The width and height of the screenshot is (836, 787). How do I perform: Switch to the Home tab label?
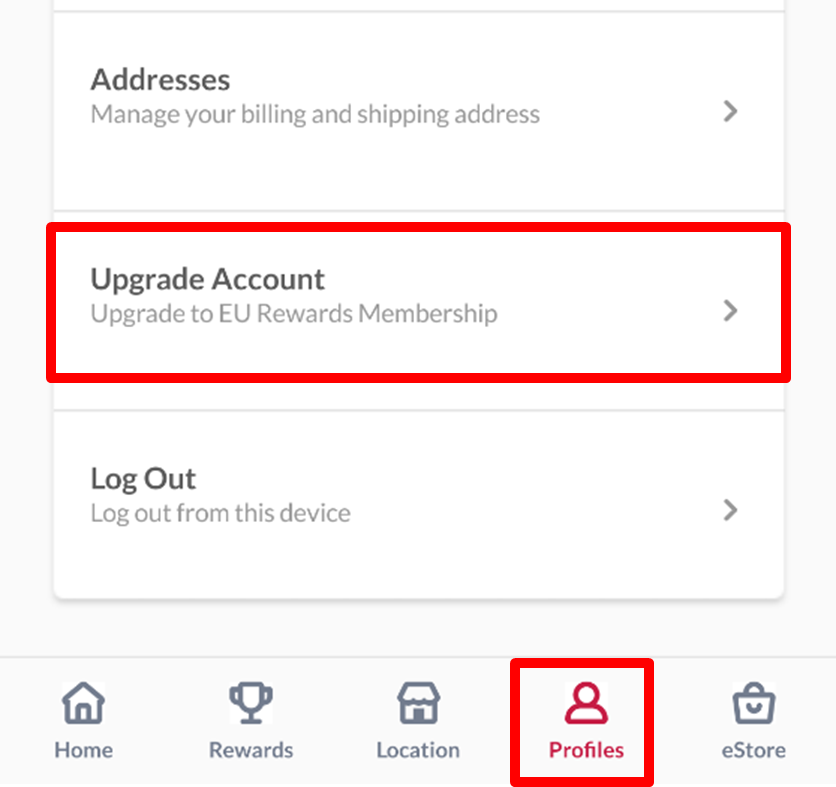pyautogui.click(x=83, y=750)
